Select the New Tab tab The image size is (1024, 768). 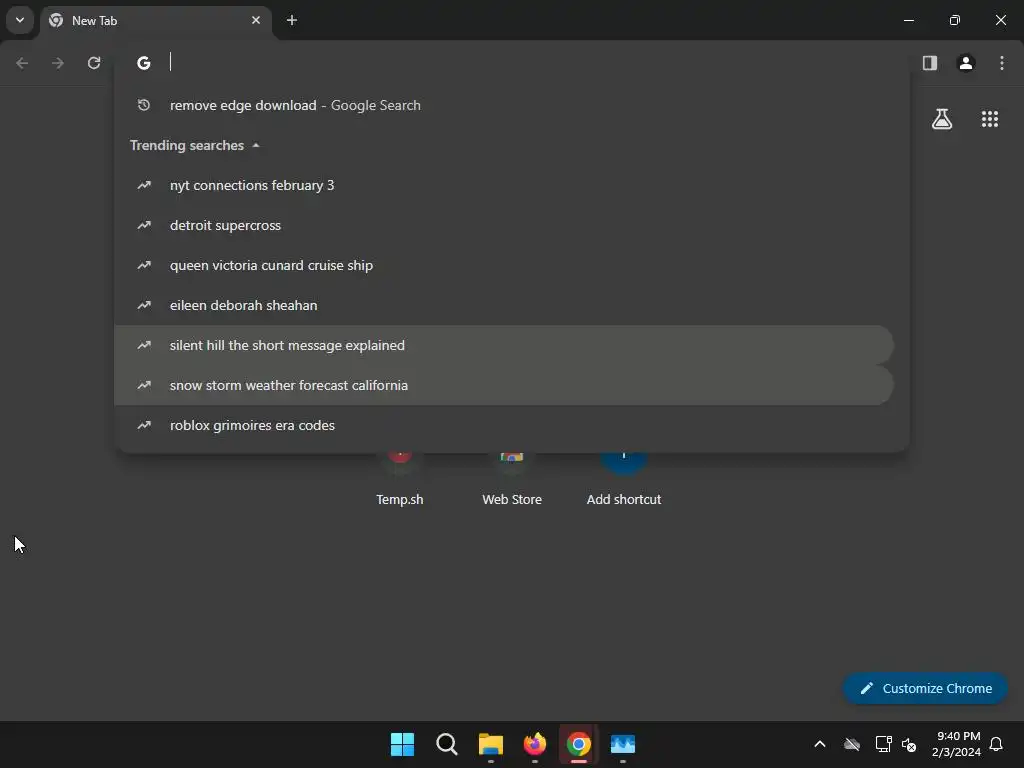click(x=155, y=20)
